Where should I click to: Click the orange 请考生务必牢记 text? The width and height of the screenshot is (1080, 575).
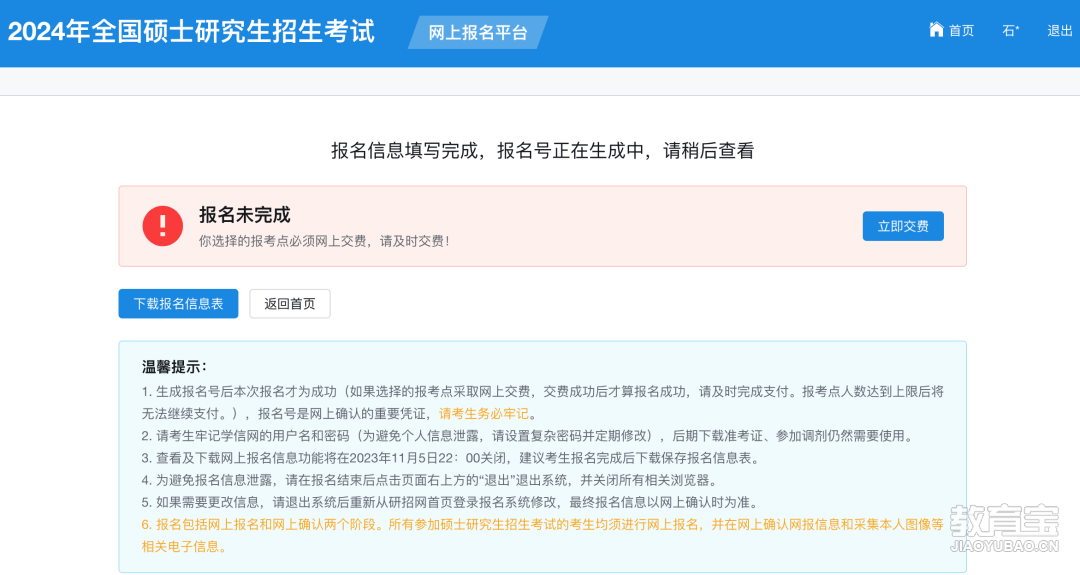(x=484, y=414)
